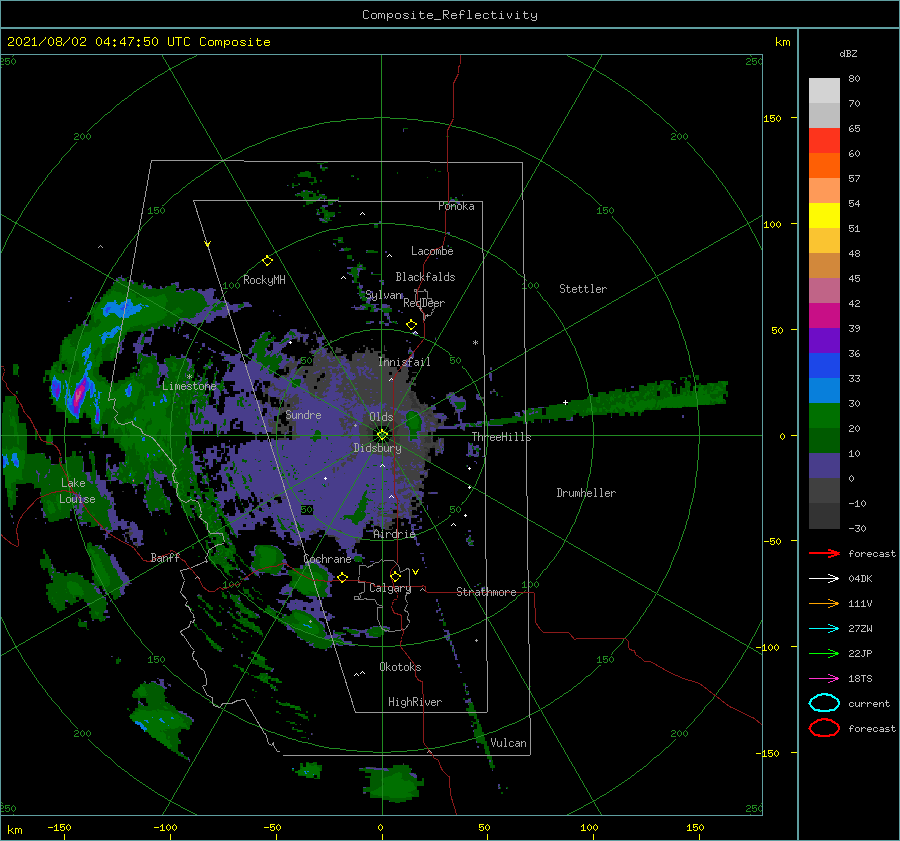Click the RedDeer city label
The height and width of the screenshot is (841, 900).
click(x=424, y=303)
